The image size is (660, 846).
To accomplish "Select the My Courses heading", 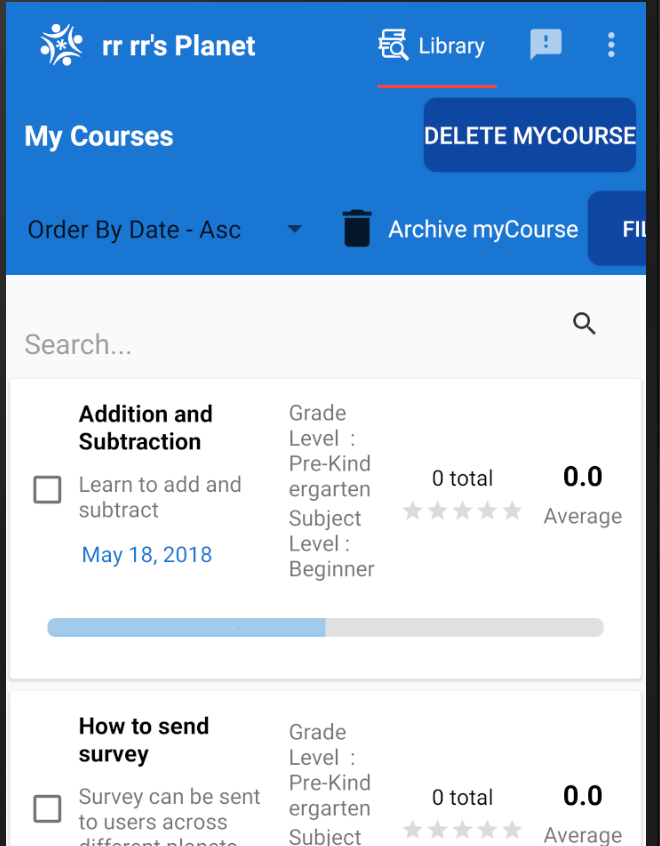I will 98,136.
